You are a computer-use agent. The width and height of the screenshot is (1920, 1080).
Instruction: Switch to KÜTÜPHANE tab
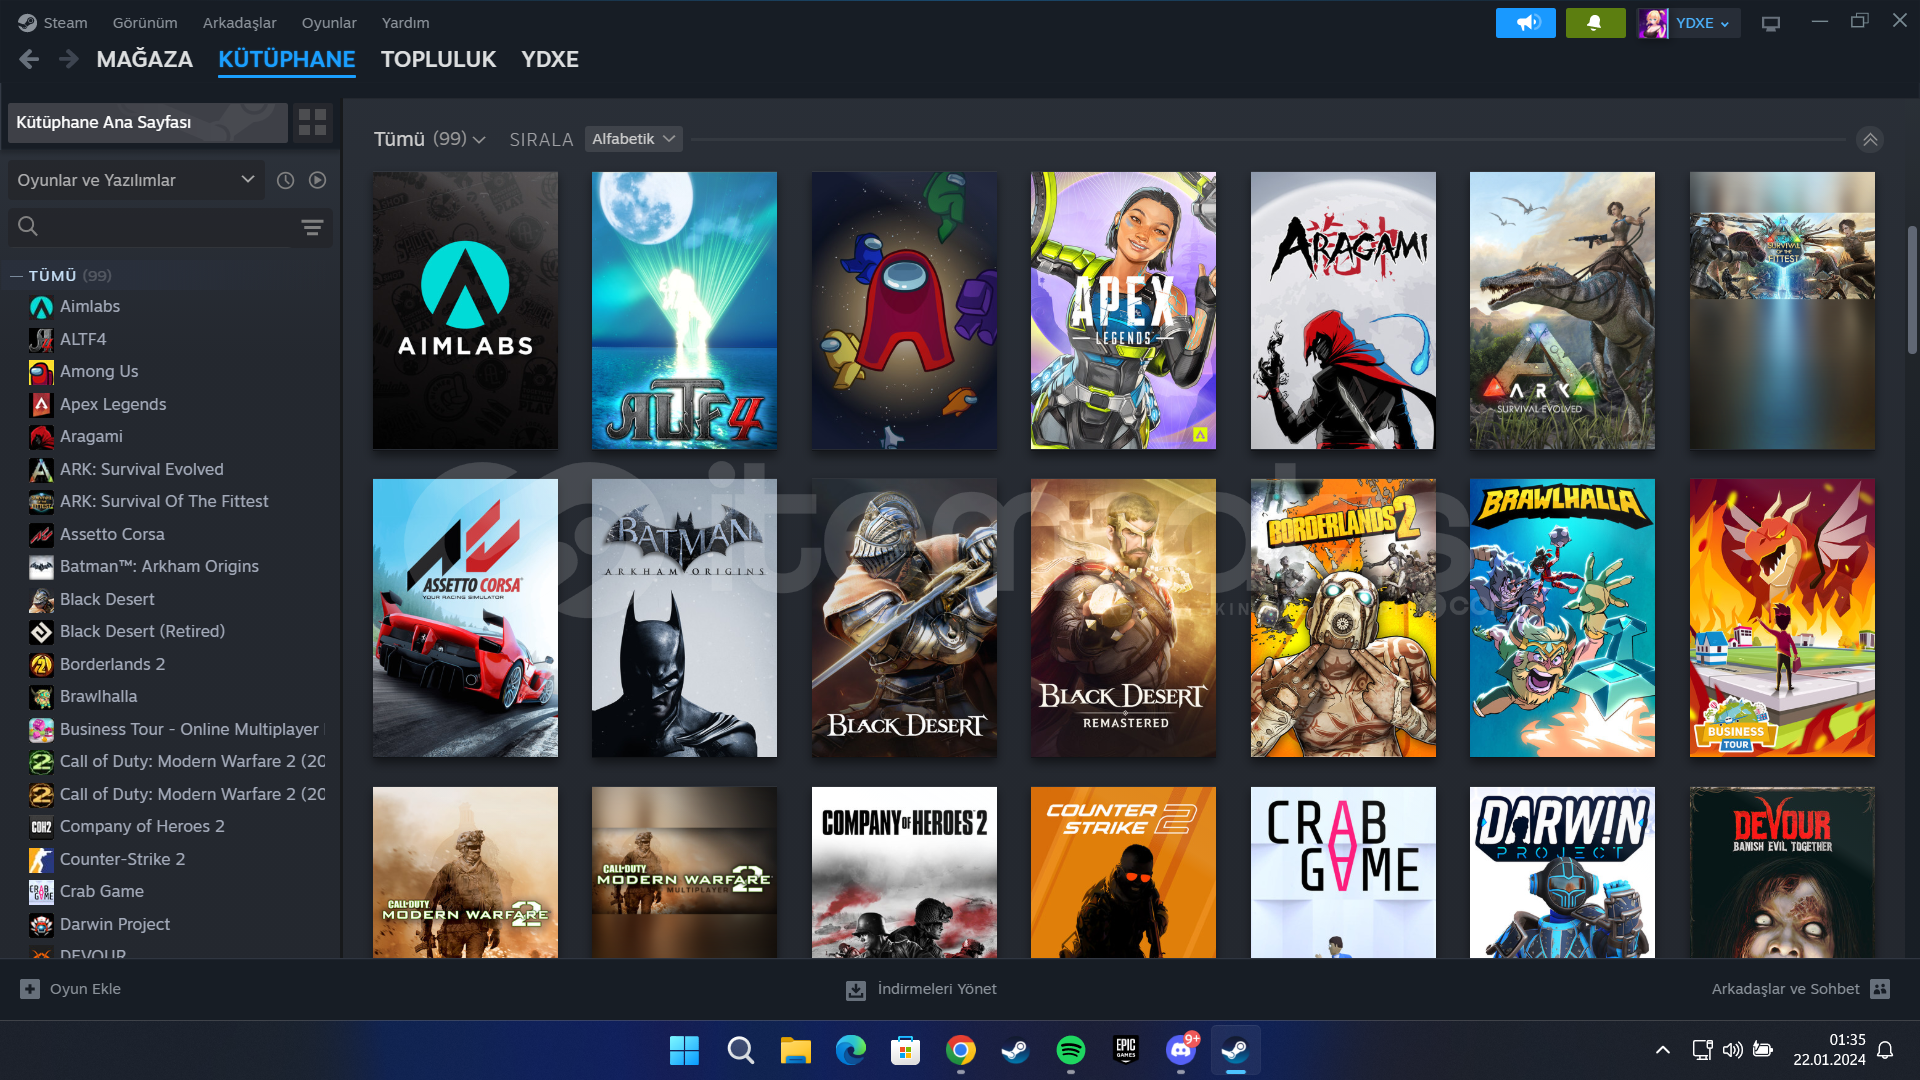(x=287, y=59)
